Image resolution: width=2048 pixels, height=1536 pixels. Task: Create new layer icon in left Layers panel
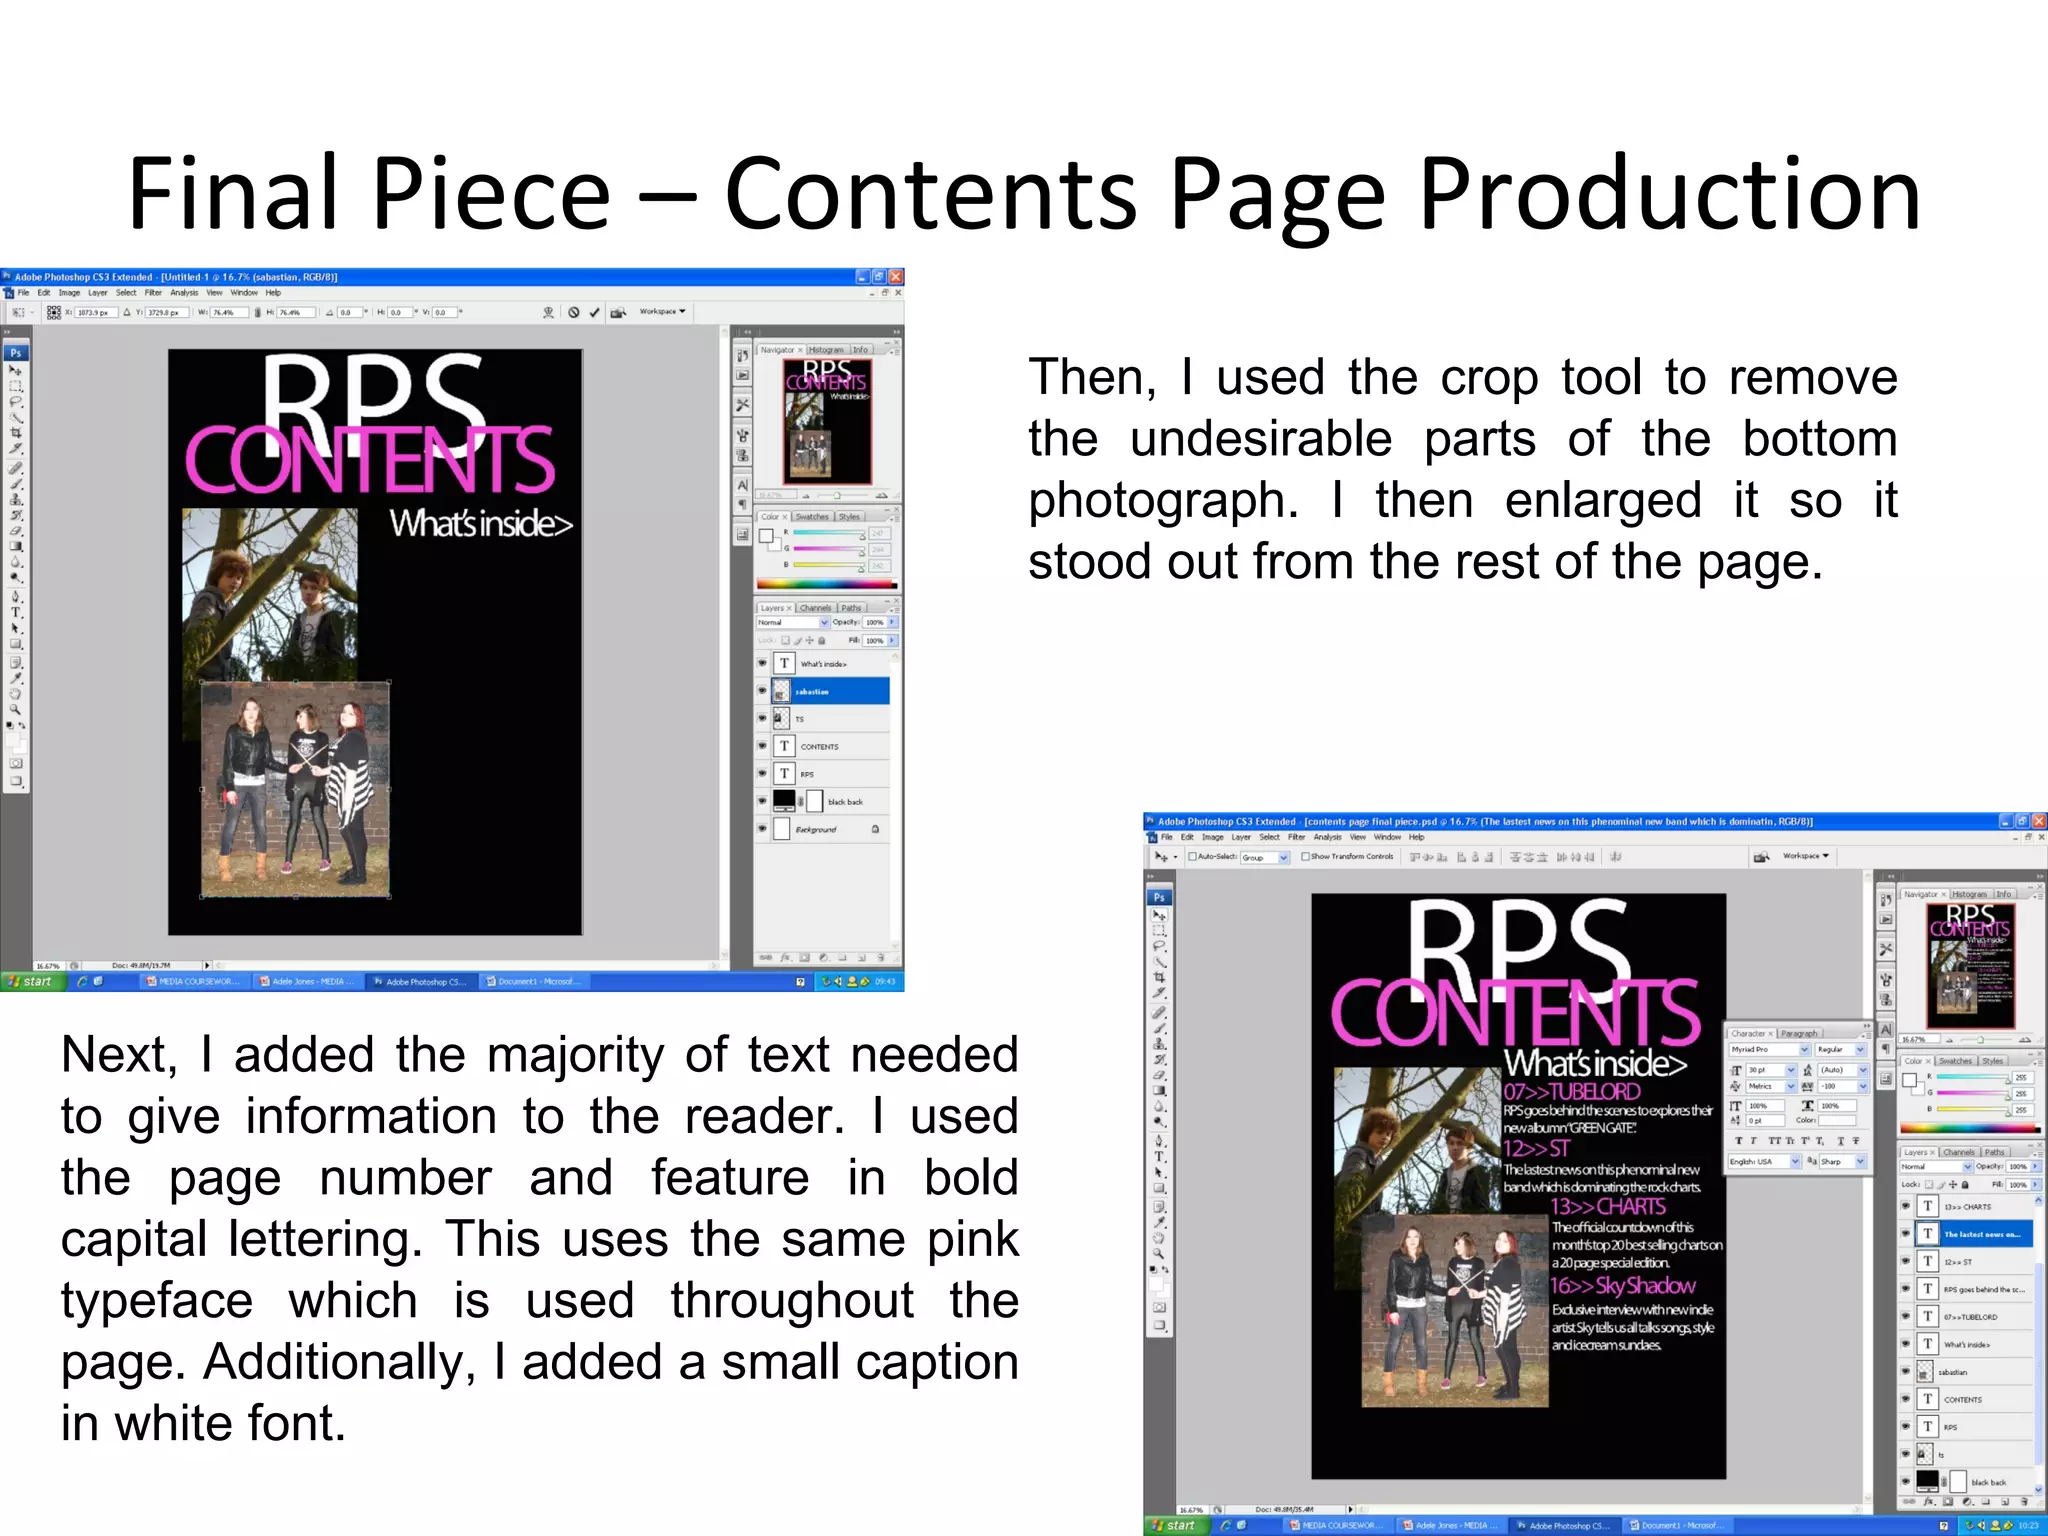point(862,958)
